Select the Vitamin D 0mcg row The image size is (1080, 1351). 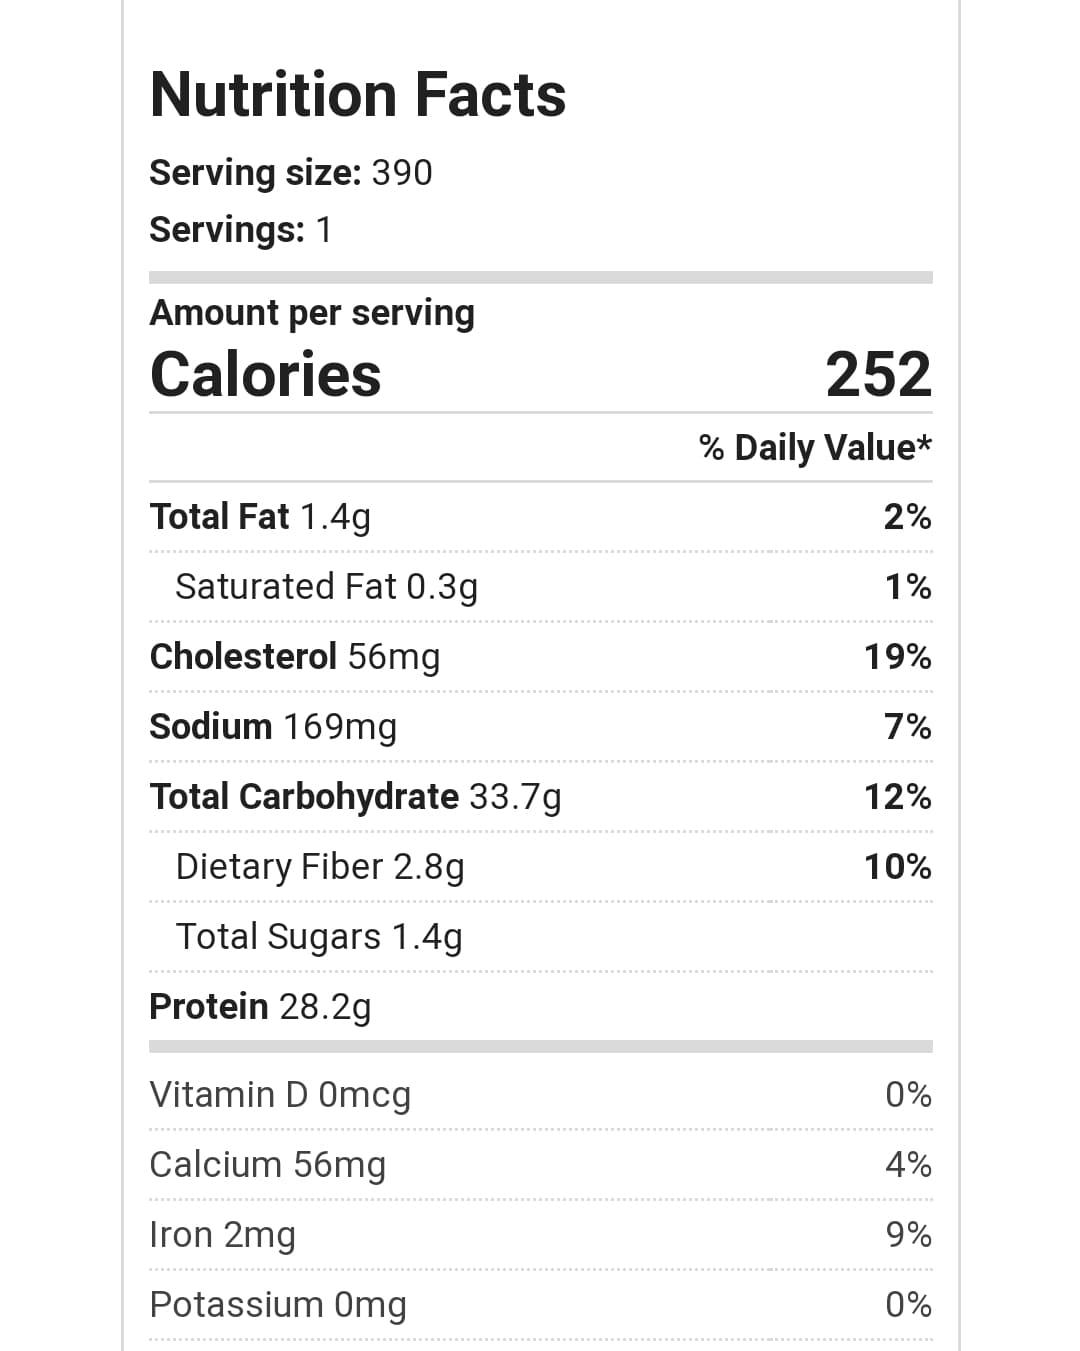(x=280, y=1095)
